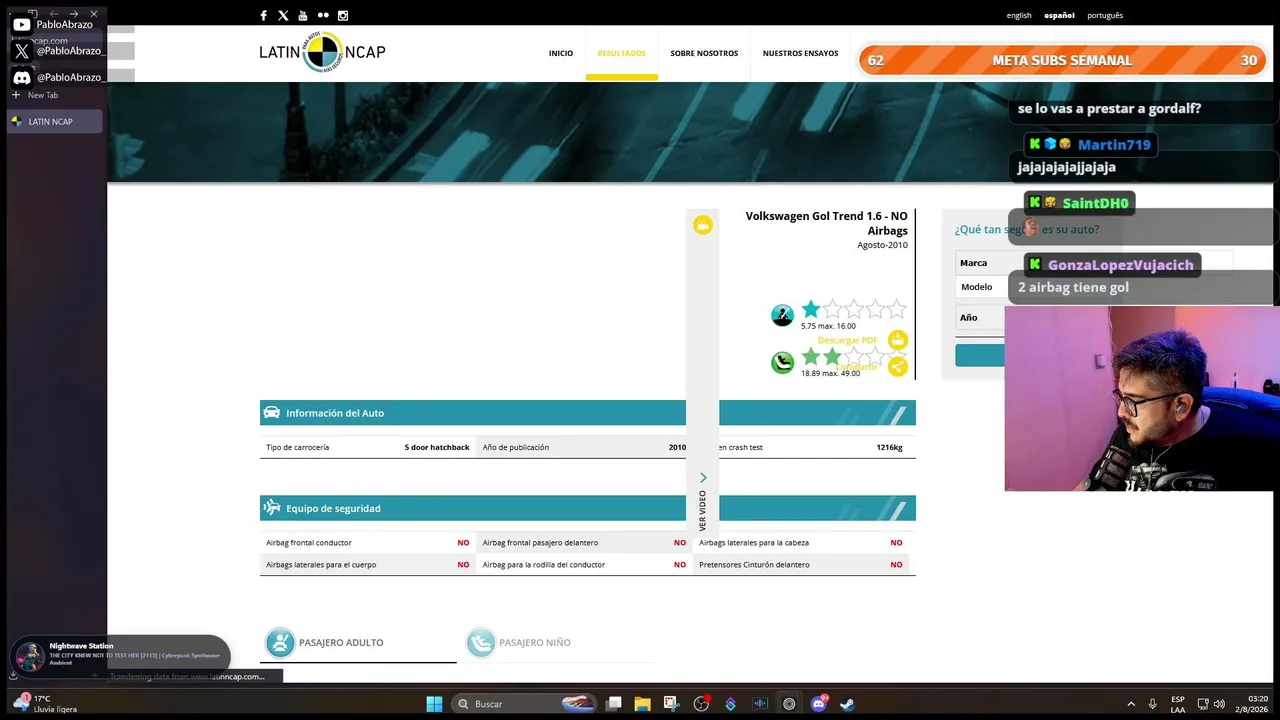
Task: Click the Windows taskbar search box
Action: point(523,704)
